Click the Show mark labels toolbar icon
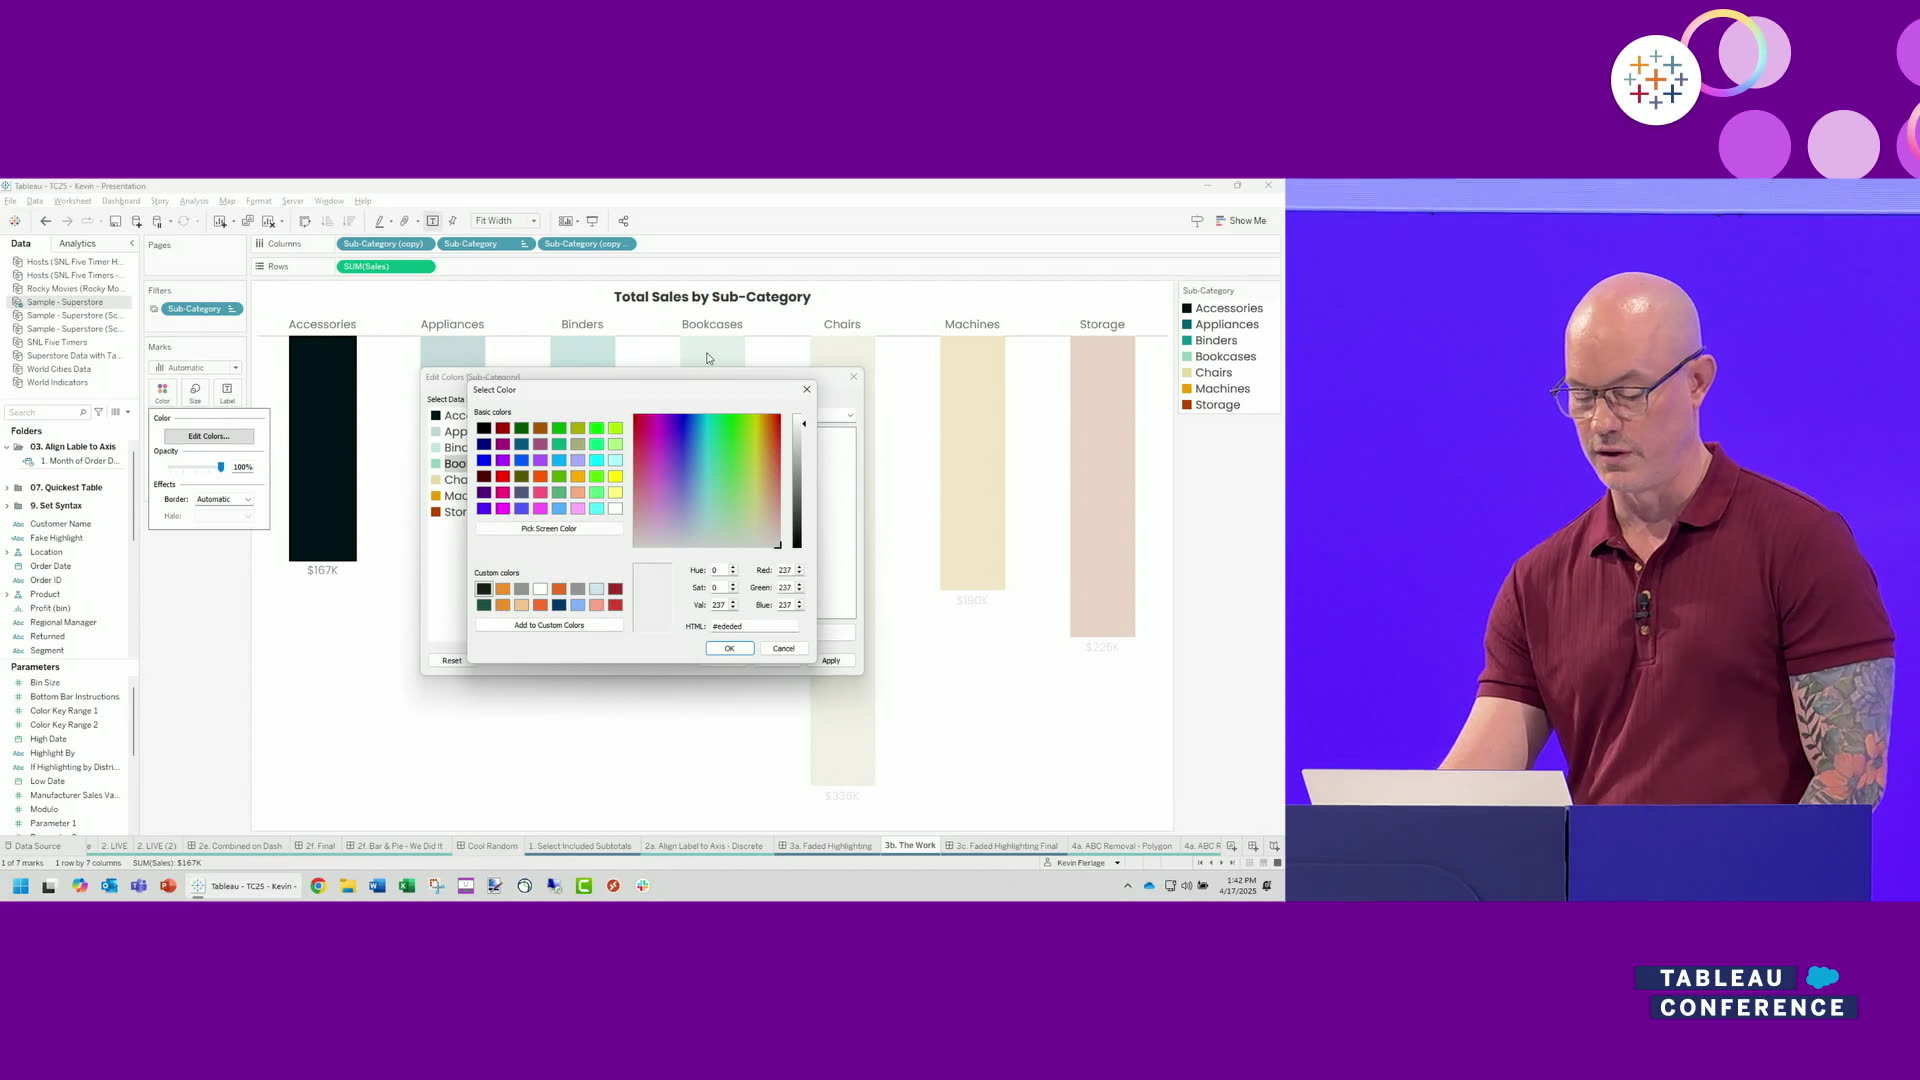This screenshot has height=1080, width=1920. 433,221
